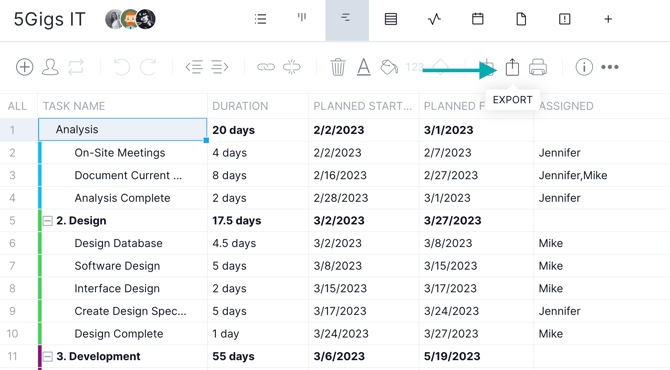Open the files view icon
Image resolution: width=670 pixels, height=370 pixels.
coord(521,19)
